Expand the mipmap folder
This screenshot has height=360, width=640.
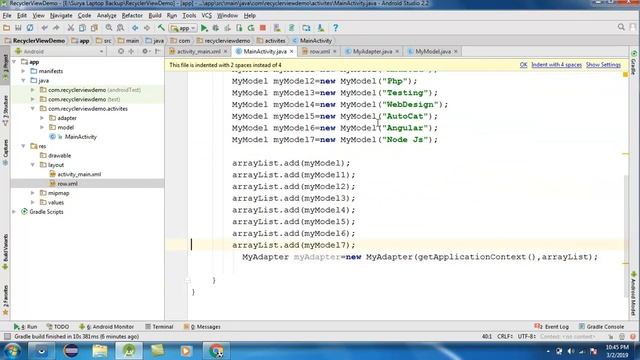pos(33,193)
